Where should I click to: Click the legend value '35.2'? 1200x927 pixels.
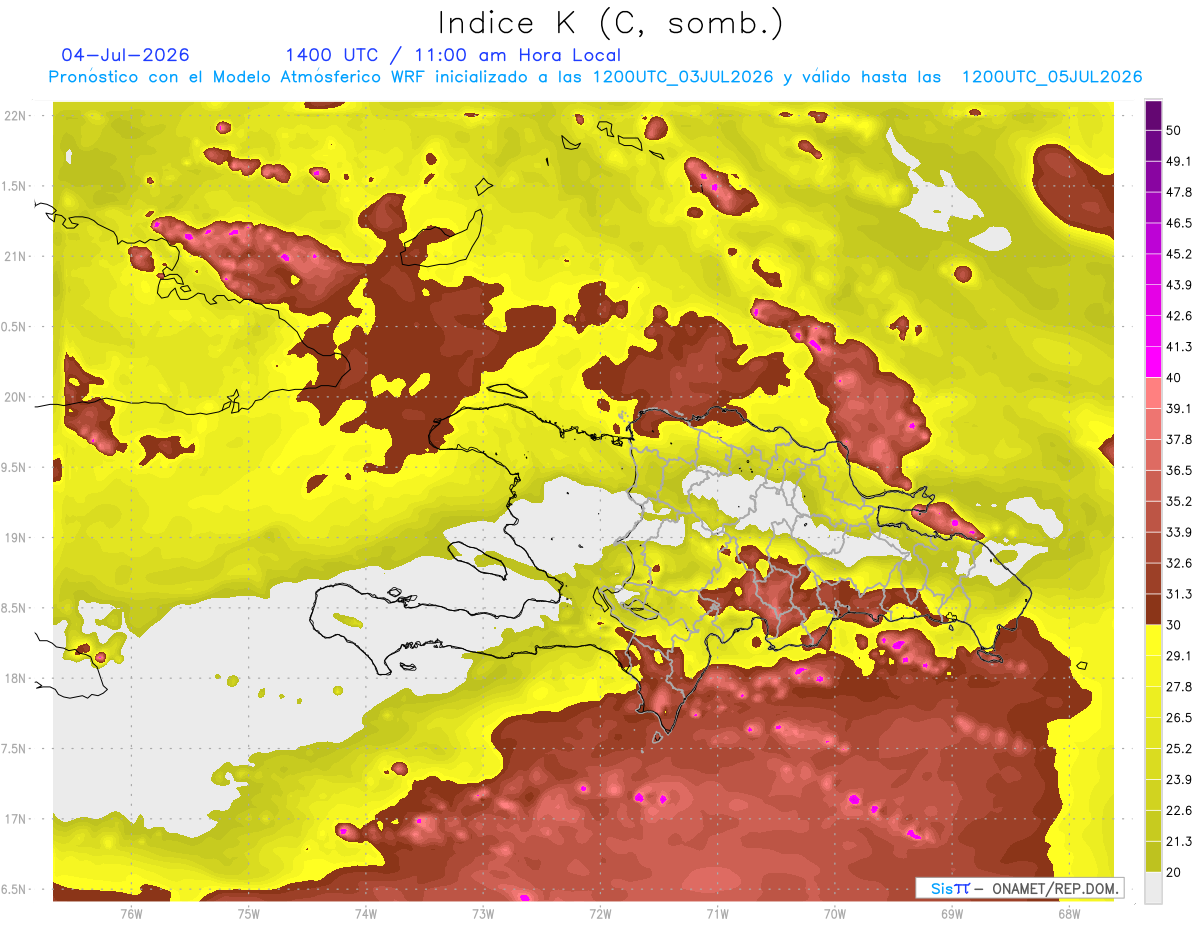click(x=1178, y=501)
